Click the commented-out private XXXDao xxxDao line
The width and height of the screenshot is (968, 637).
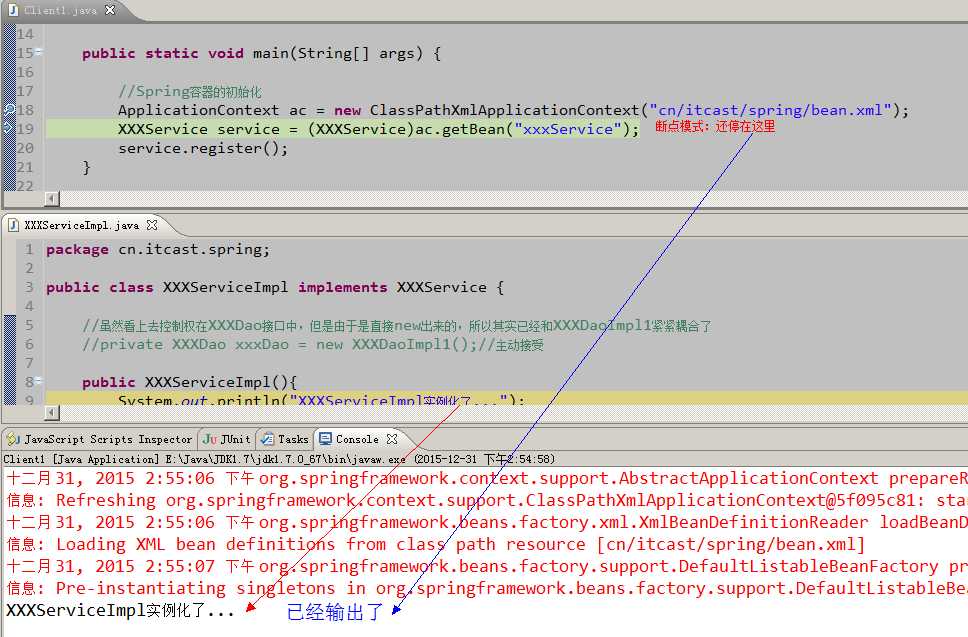click(312, 344)
